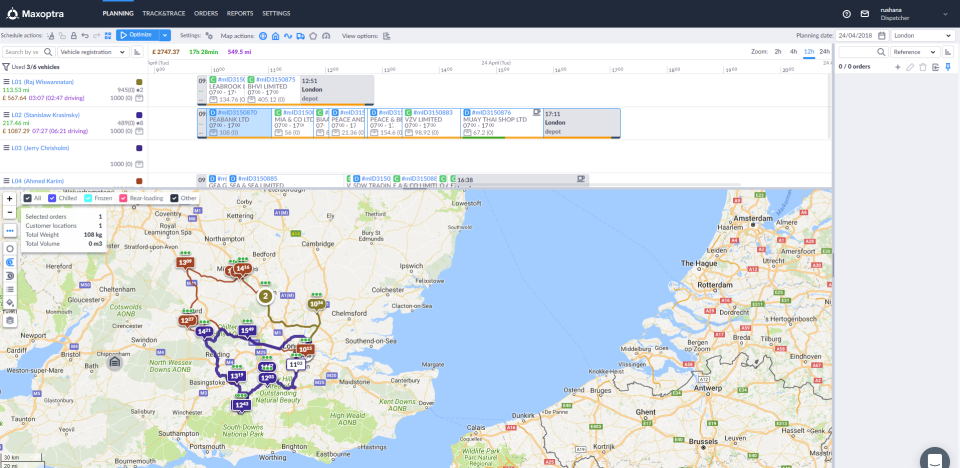The width and height of the screenshot is (960, 468).
Task: Toggle the Other checkbox
Action: 174,198
